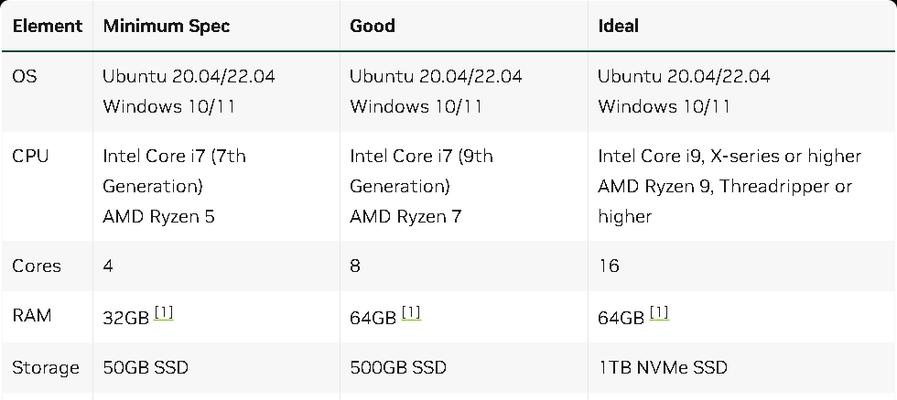Image resolution: width=897 pixels, height=400 pixels.
Task: Click Intel Core i7 (7th Generation) text
Action: click(x=174, y=171)
